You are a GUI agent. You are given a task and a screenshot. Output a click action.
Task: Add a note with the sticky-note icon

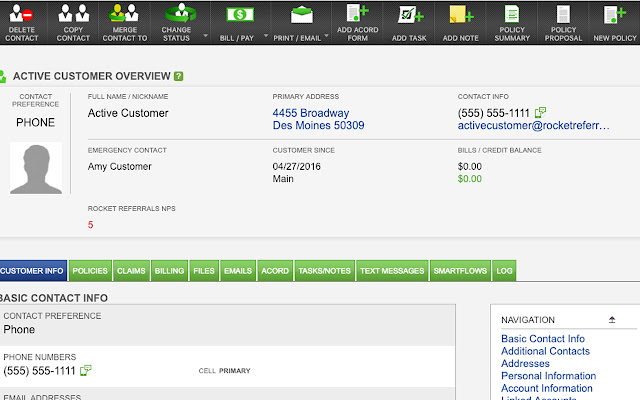460,15
